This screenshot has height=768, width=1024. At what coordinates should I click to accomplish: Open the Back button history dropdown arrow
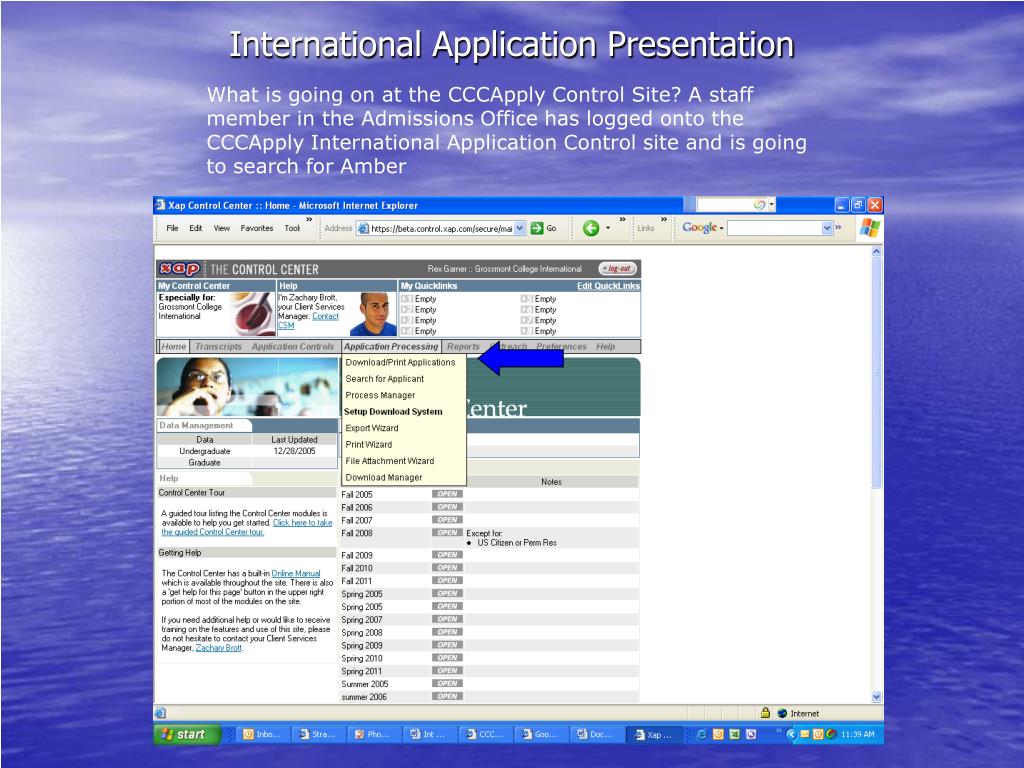[x=608, y=228]
